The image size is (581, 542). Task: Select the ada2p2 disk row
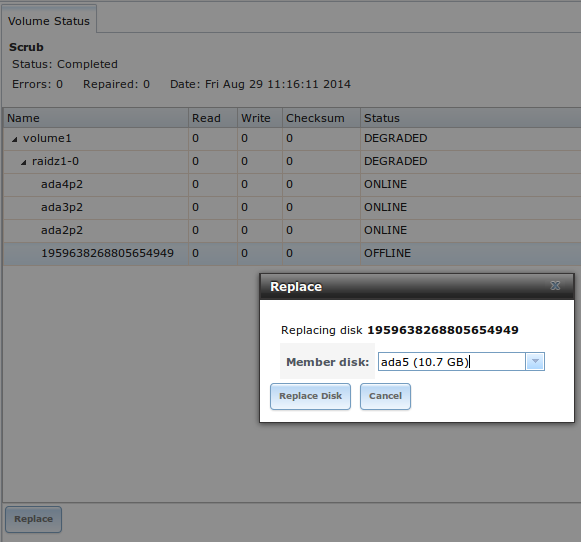(292, 230)
